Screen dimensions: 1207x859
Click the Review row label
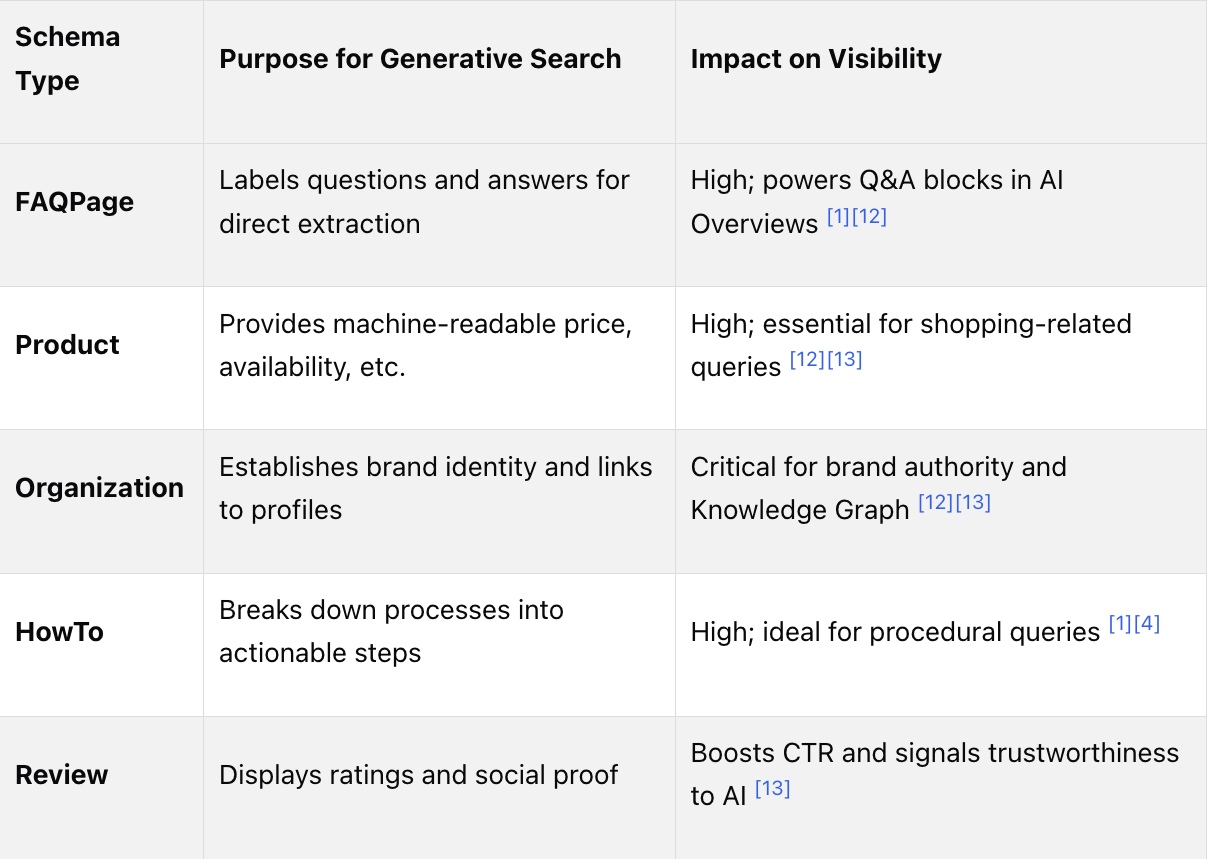pyautogui.click(x=61, y=775)
